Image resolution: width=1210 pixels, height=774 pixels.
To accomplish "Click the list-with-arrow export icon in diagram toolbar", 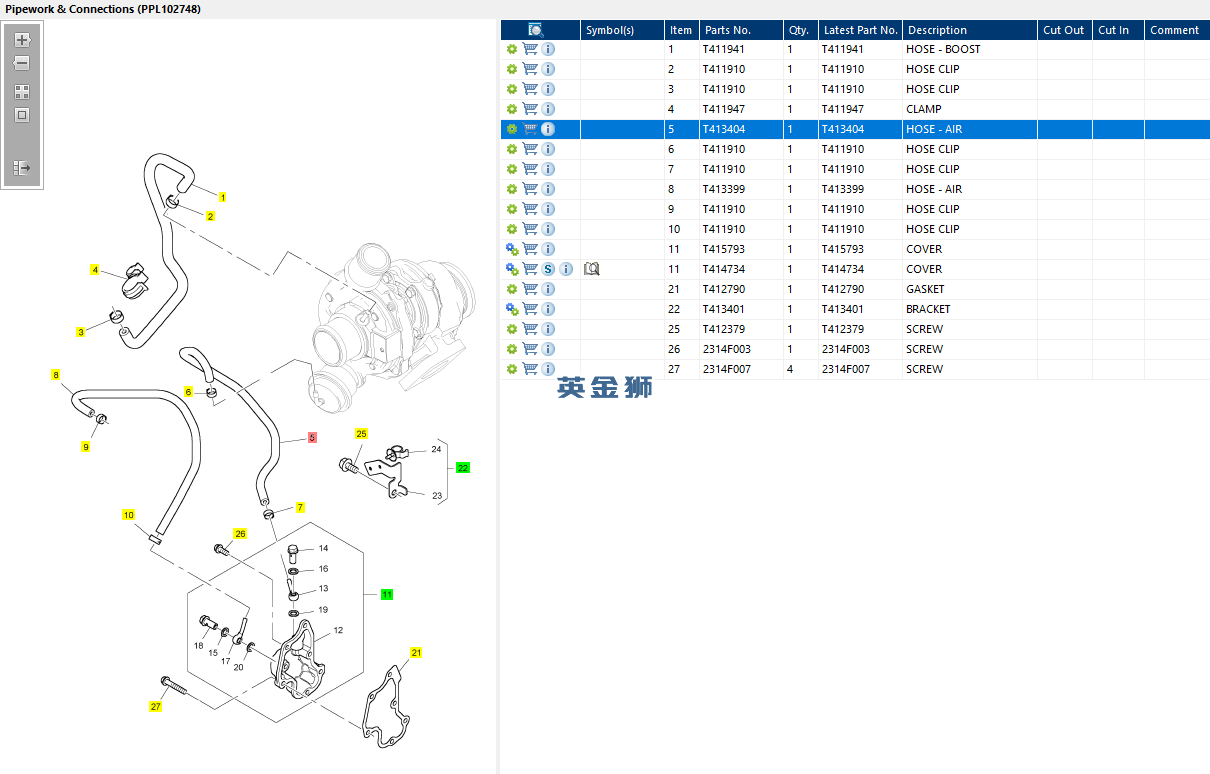I will [x=22, y=168].
